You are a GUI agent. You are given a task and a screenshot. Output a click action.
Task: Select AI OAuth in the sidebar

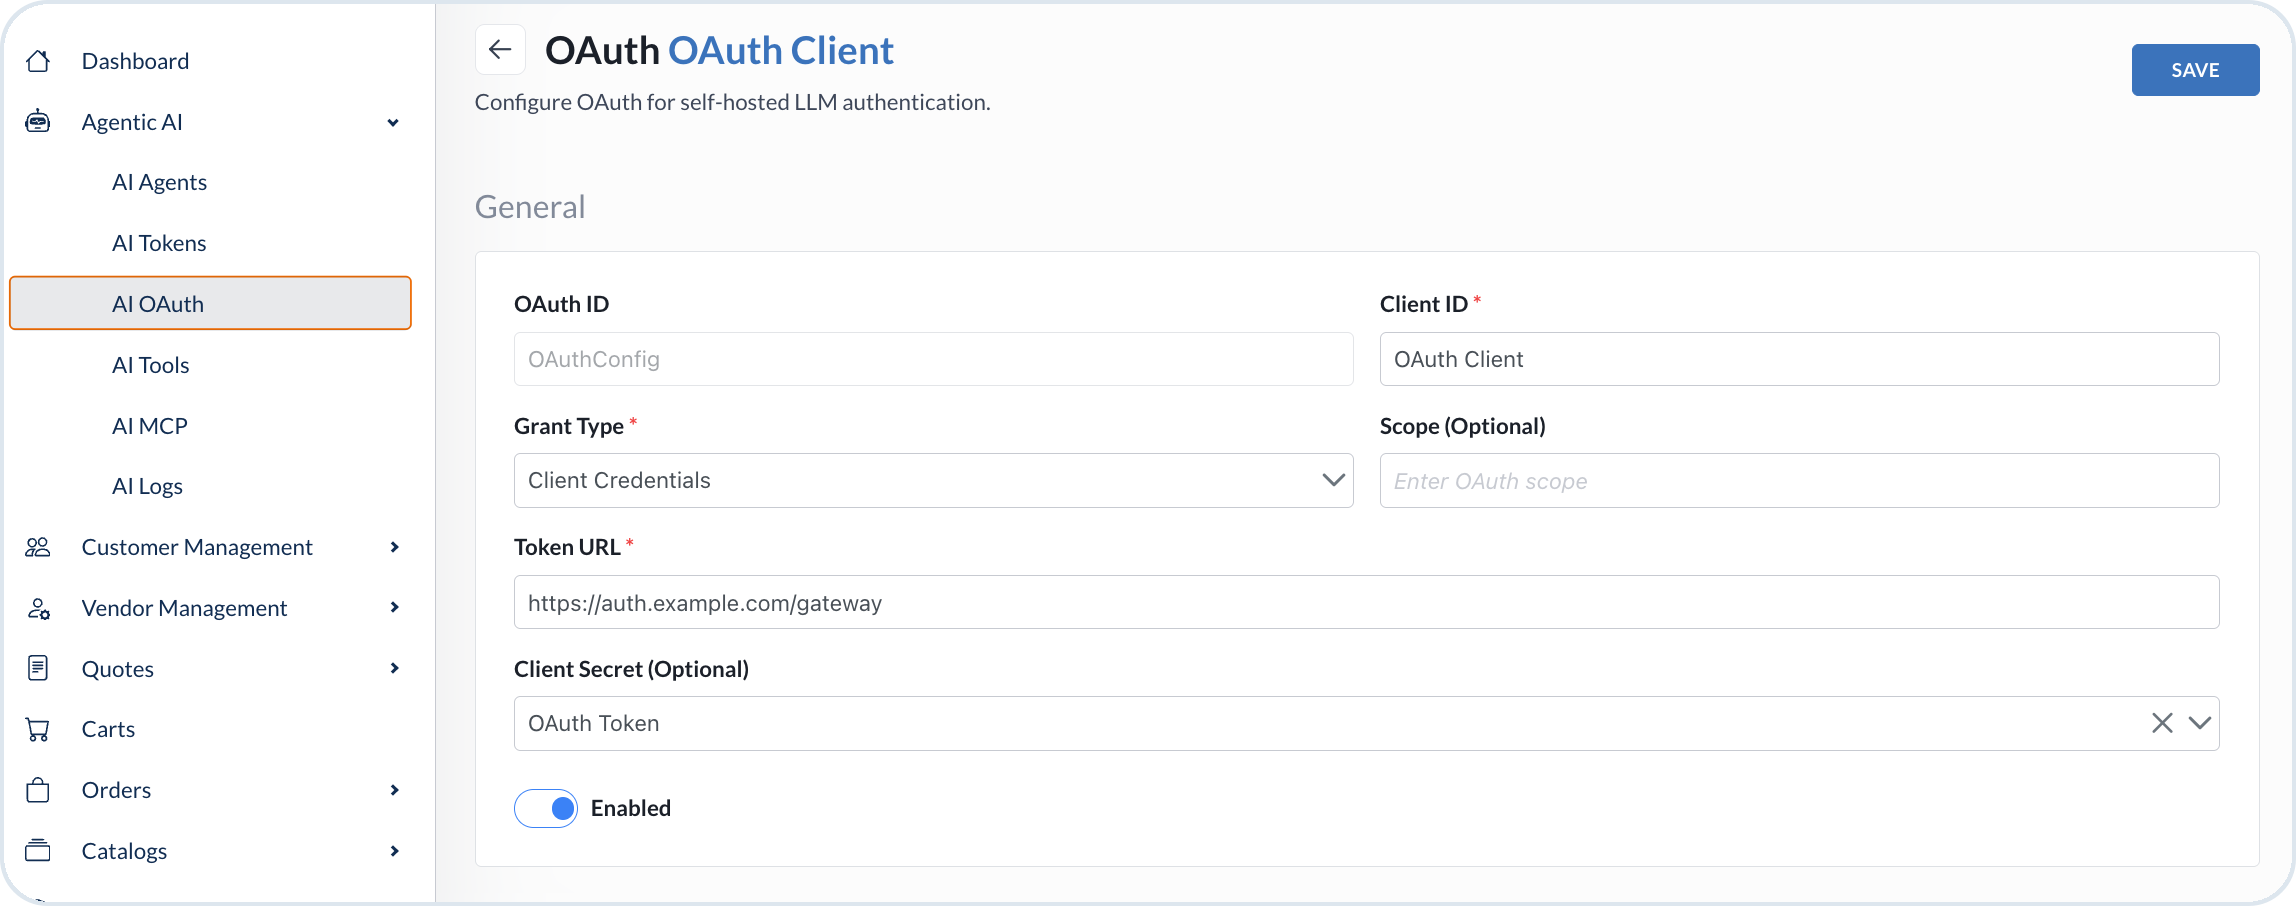(x=210, y=303)
